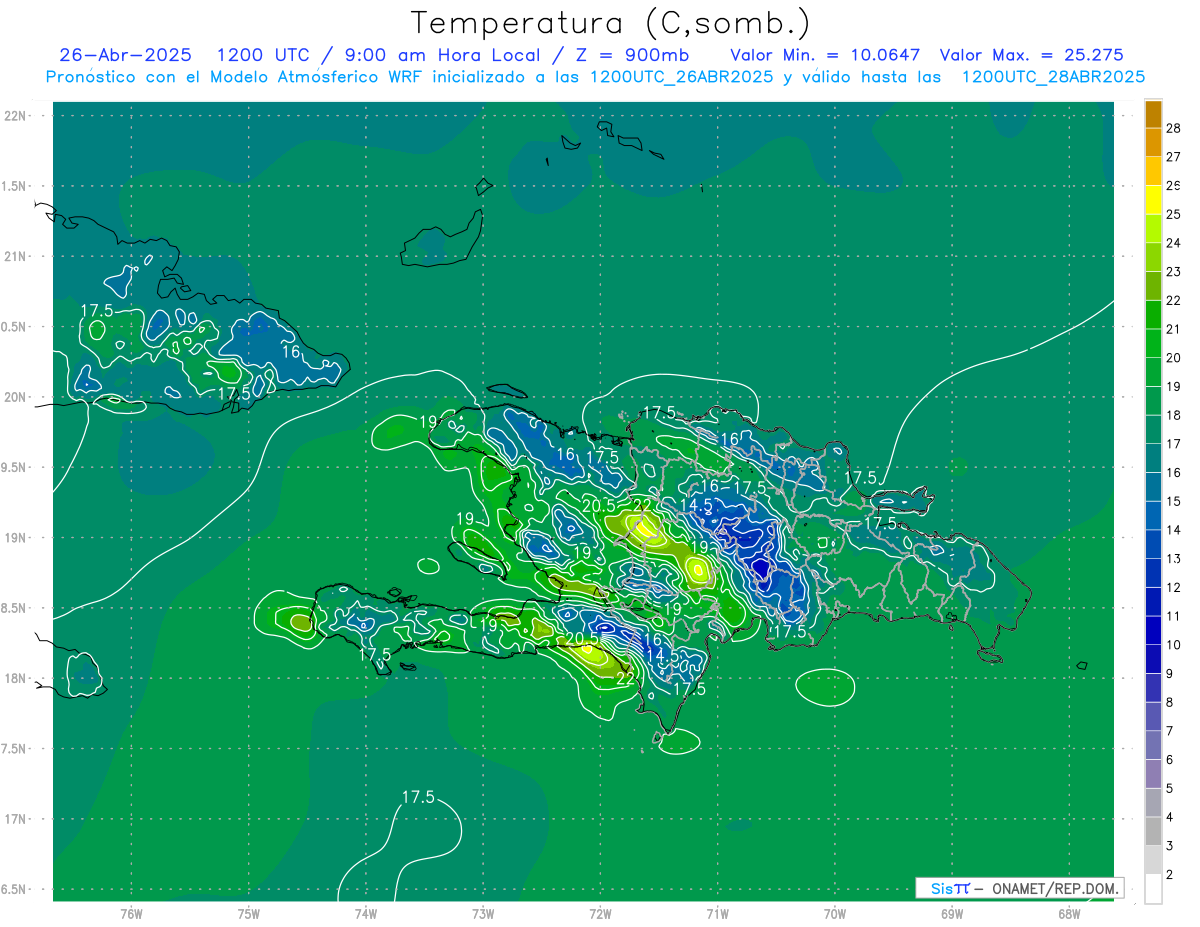
Task: Click the legend value '18'
Action: point(1174,415)
